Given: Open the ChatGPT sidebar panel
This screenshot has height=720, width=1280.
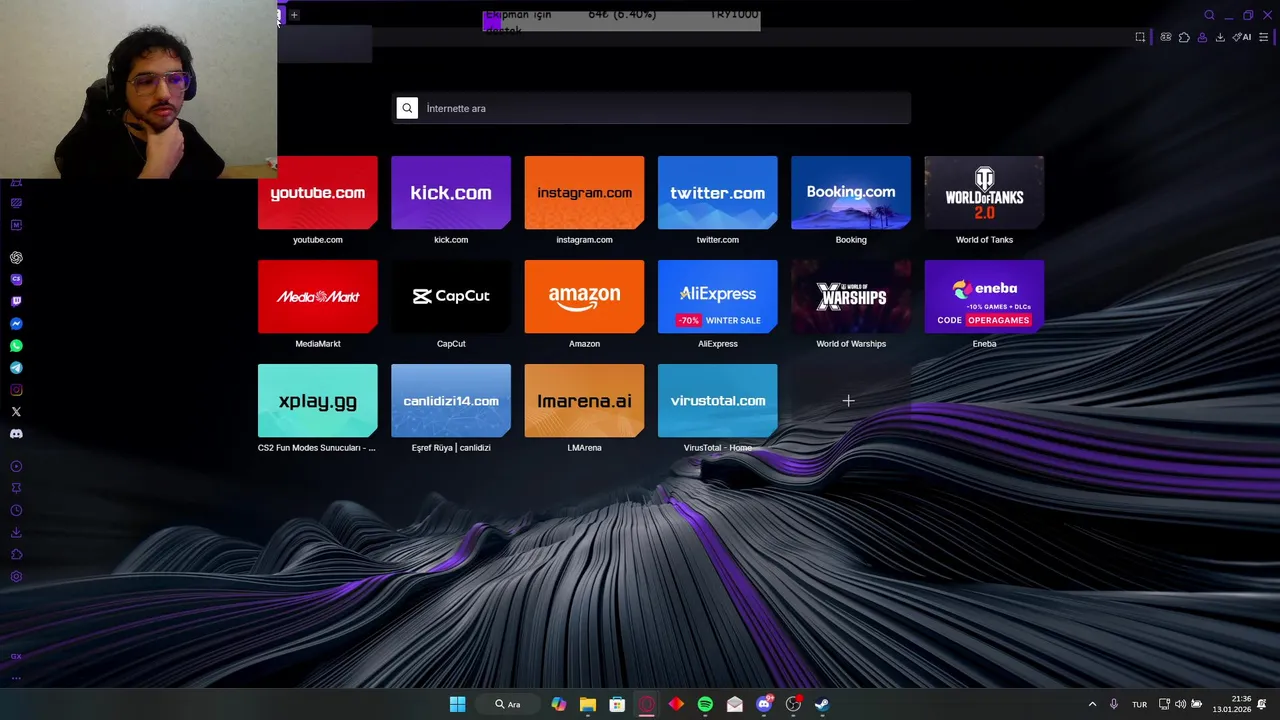Looking at the screenshot, I should tap(16, 258).
